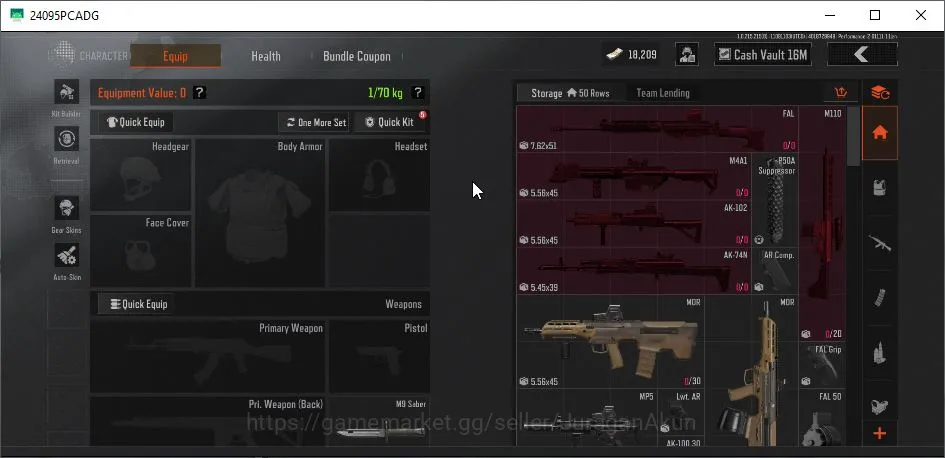
Task: Click the 1/70 kg weight text
Action: point(385,93)
